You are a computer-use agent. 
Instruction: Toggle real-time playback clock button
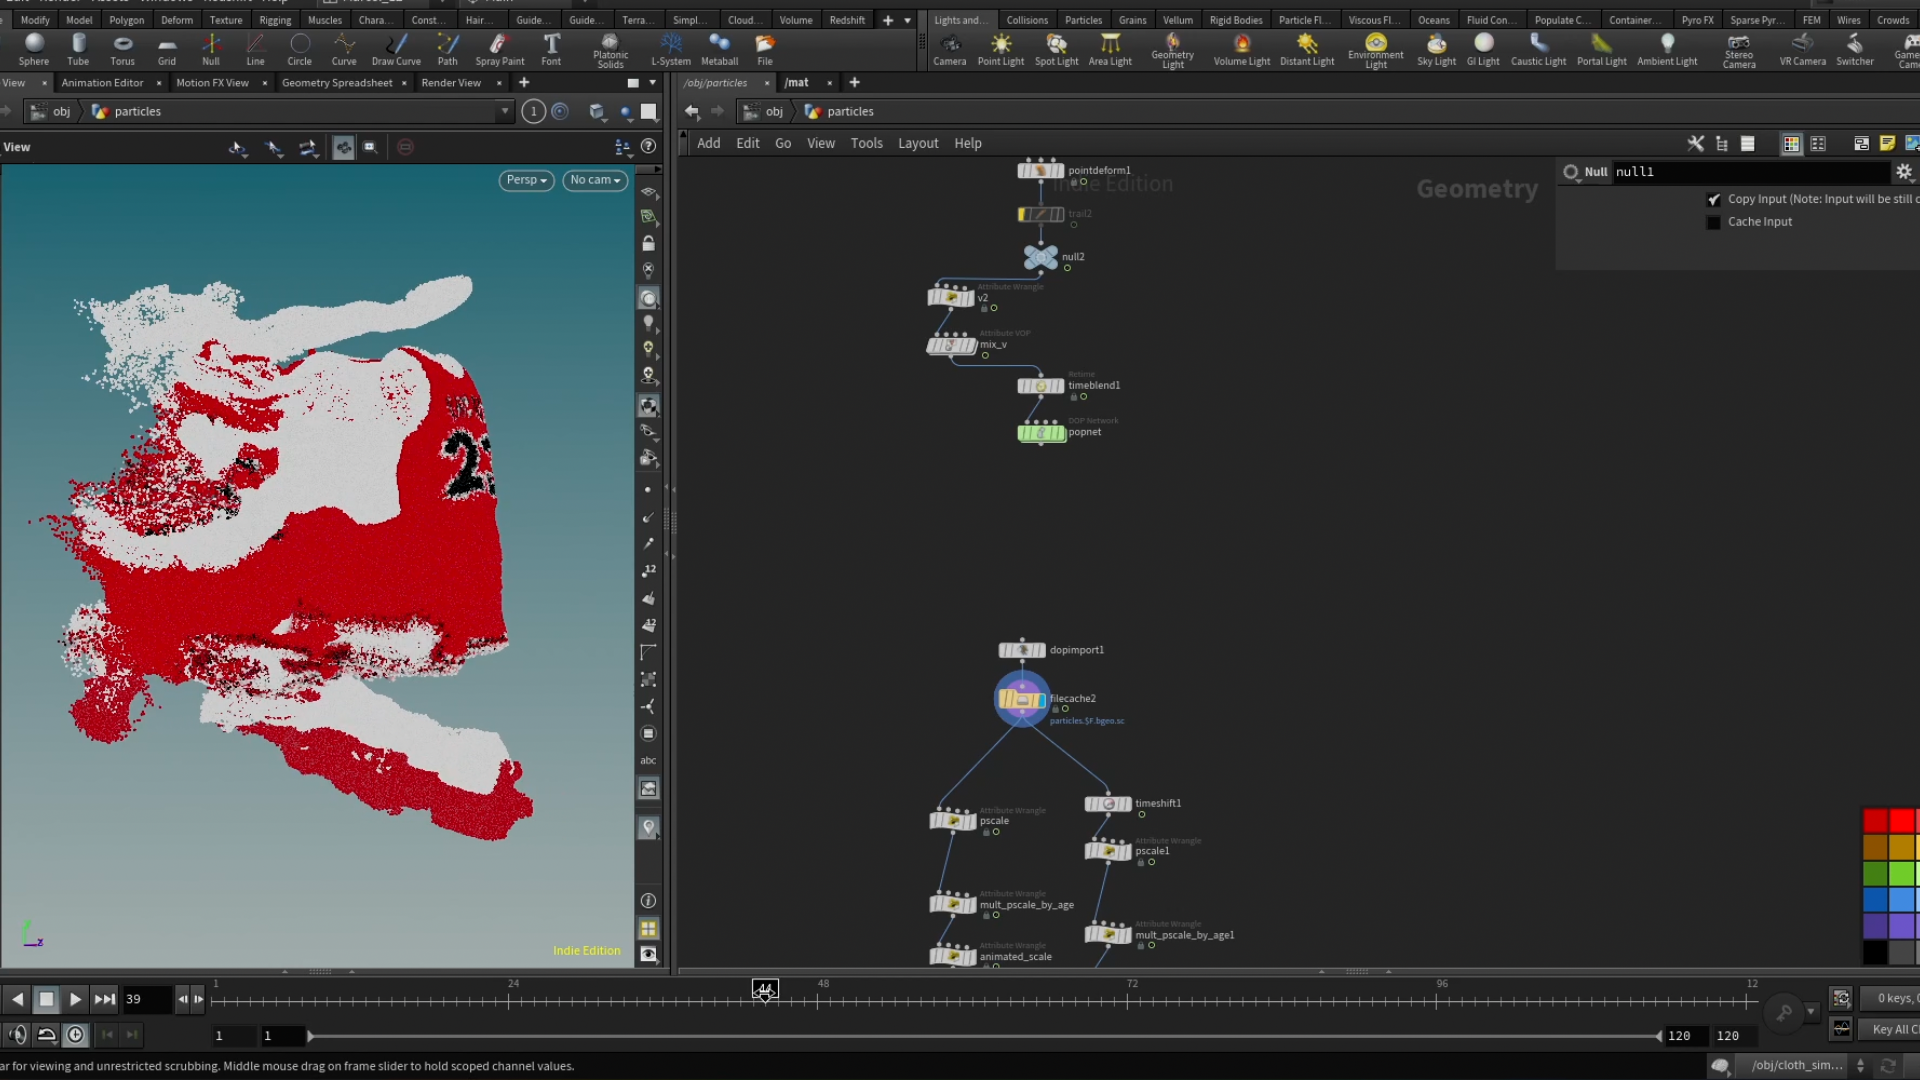76,1035
